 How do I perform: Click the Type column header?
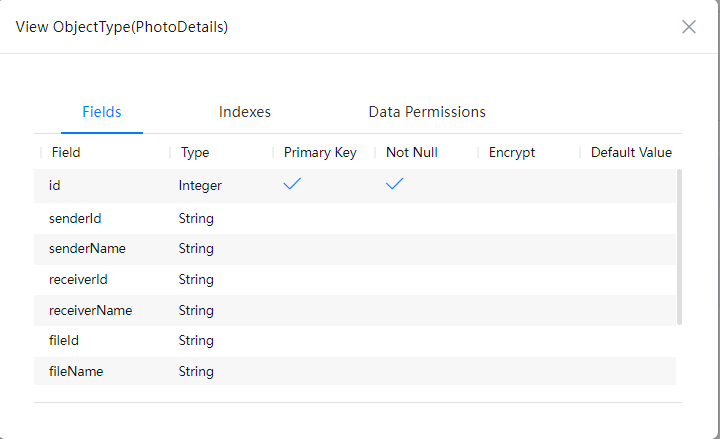(195, 153)
